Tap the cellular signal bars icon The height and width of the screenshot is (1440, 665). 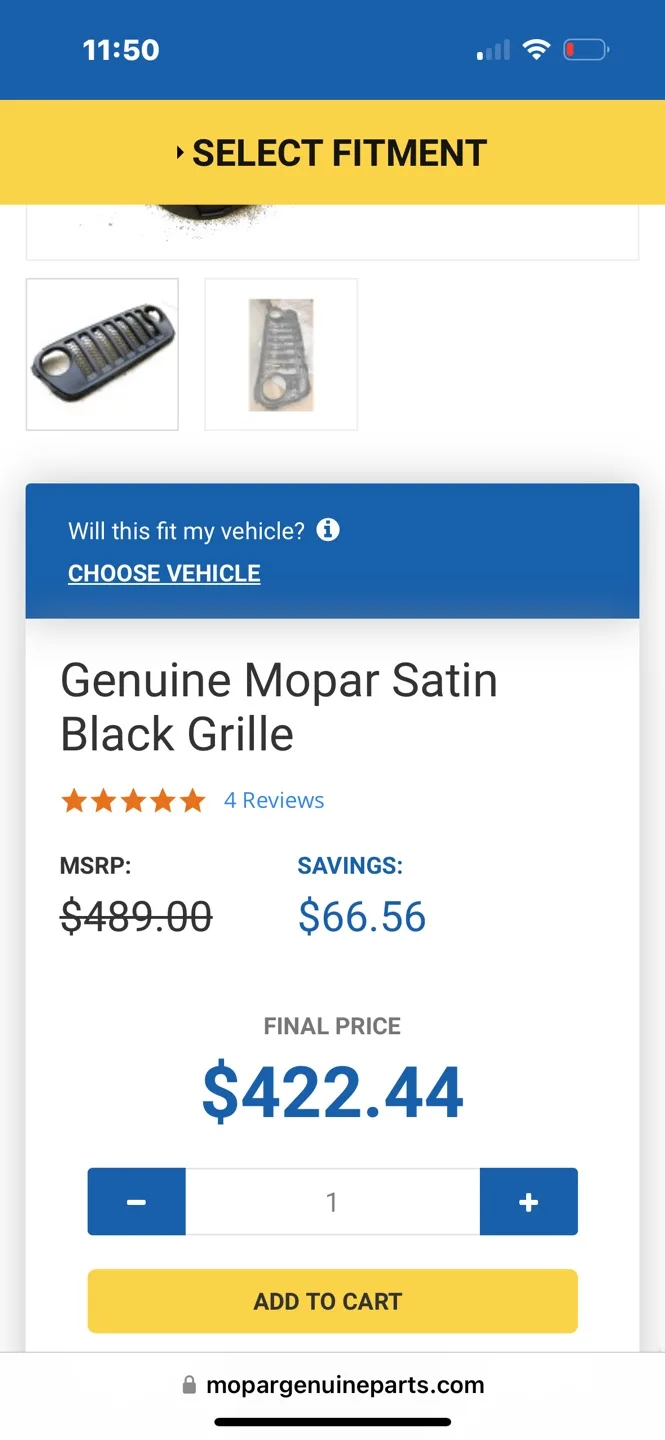click(x=493, y=50)
